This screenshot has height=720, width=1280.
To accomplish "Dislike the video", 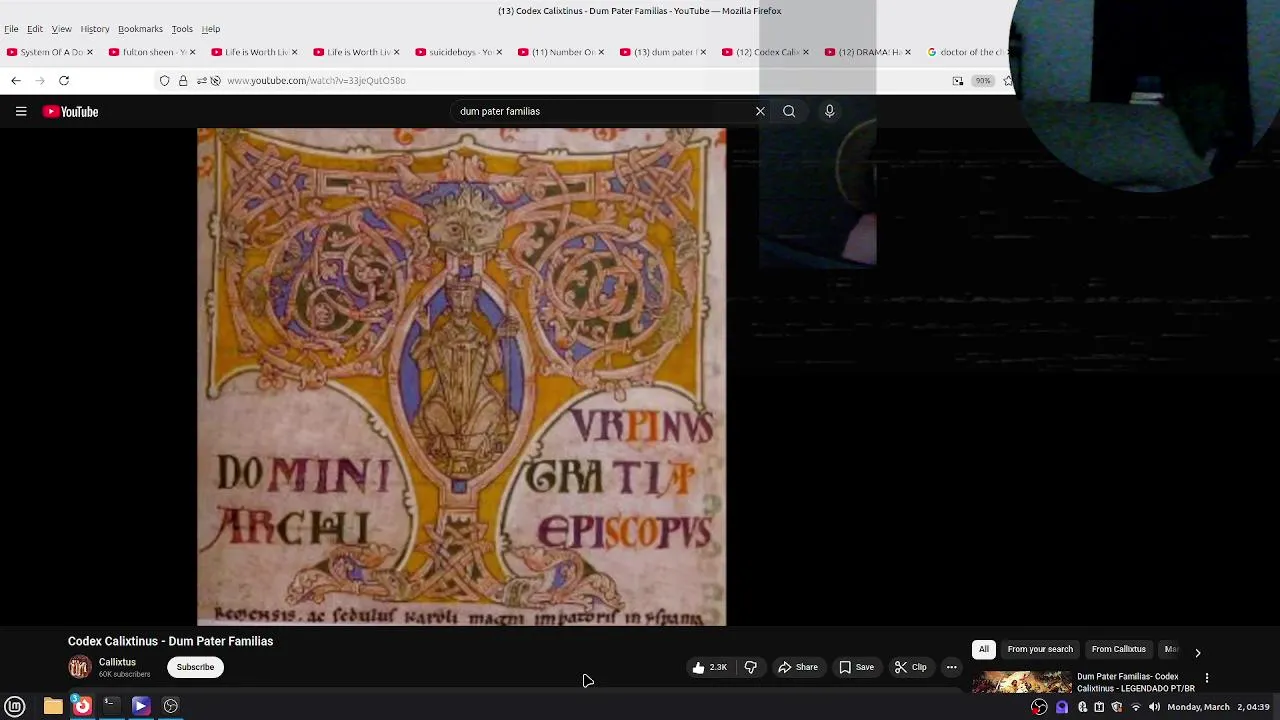I will click(751, 667).
